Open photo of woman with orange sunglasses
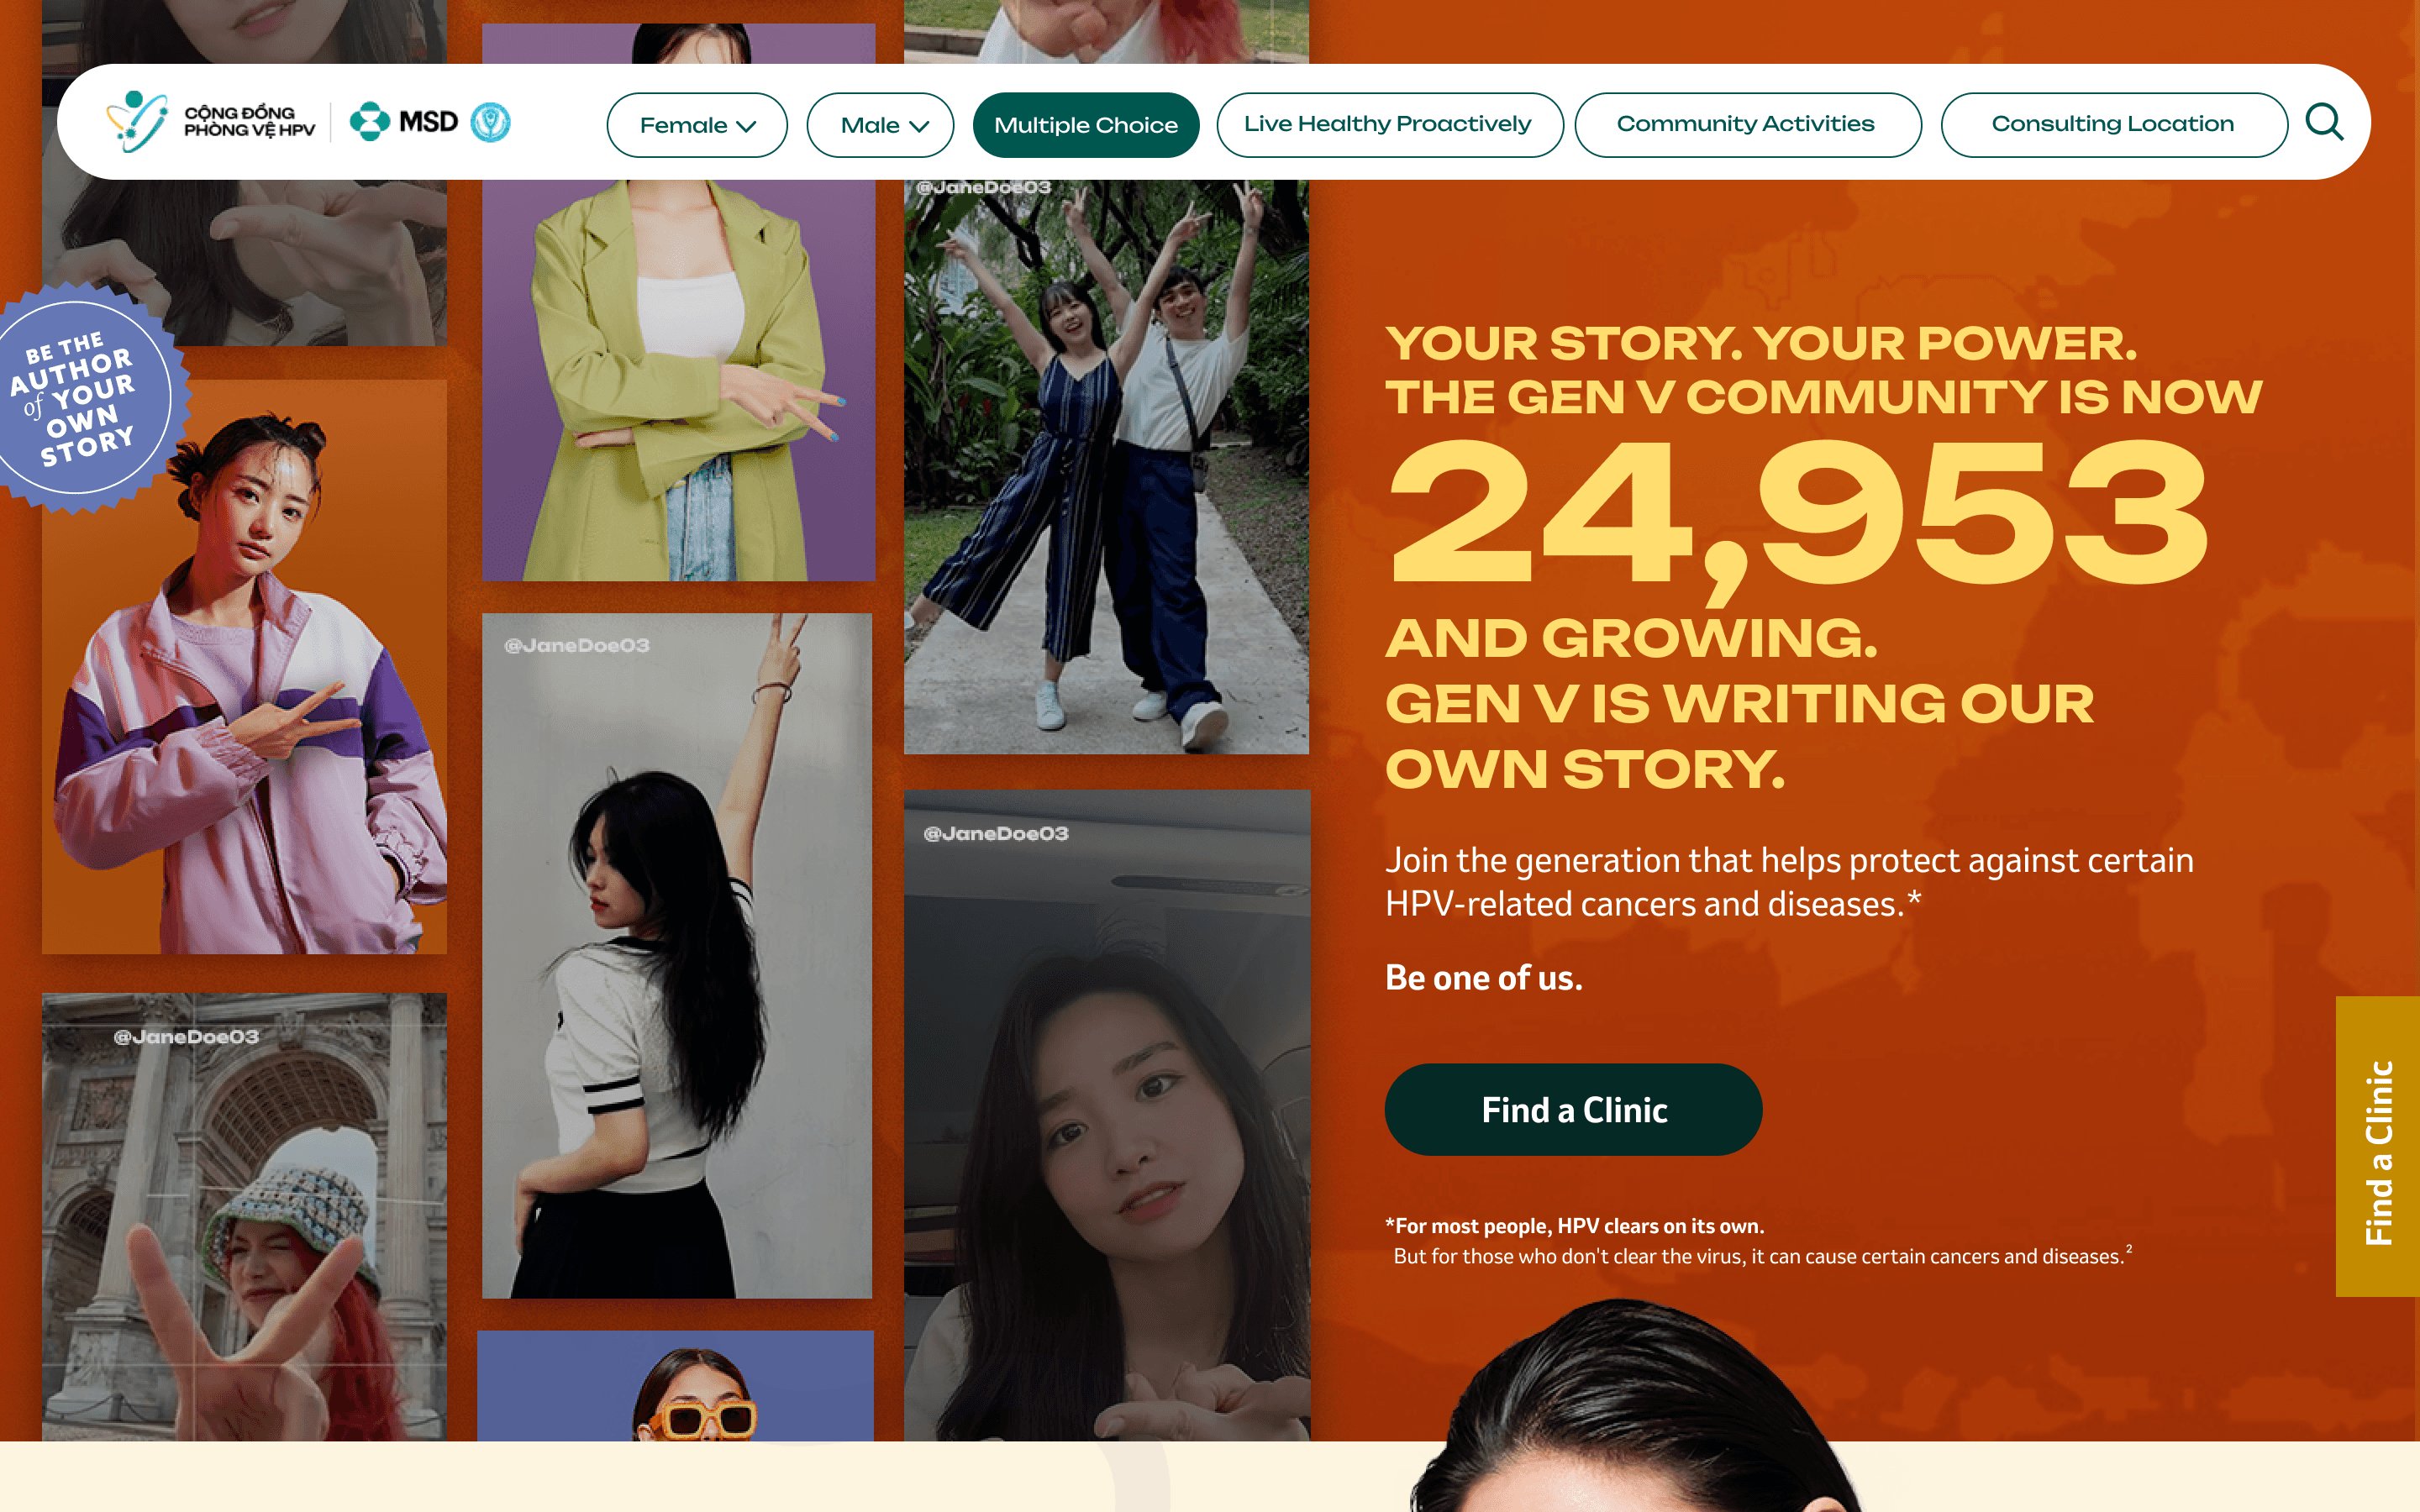Viewport: 2420px width, 1512px height. pos(675,1386)
